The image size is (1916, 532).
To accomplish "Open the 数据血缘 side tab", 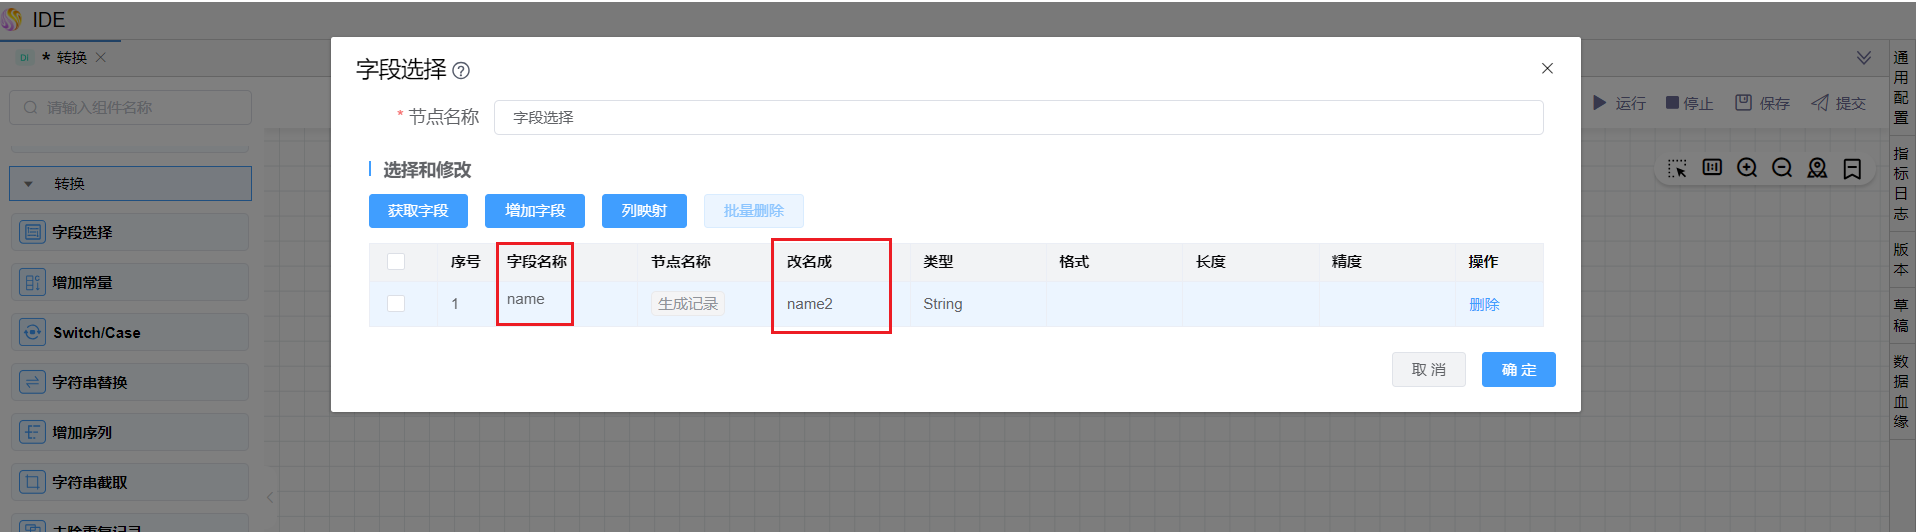I will click(x=1901, y=391).
